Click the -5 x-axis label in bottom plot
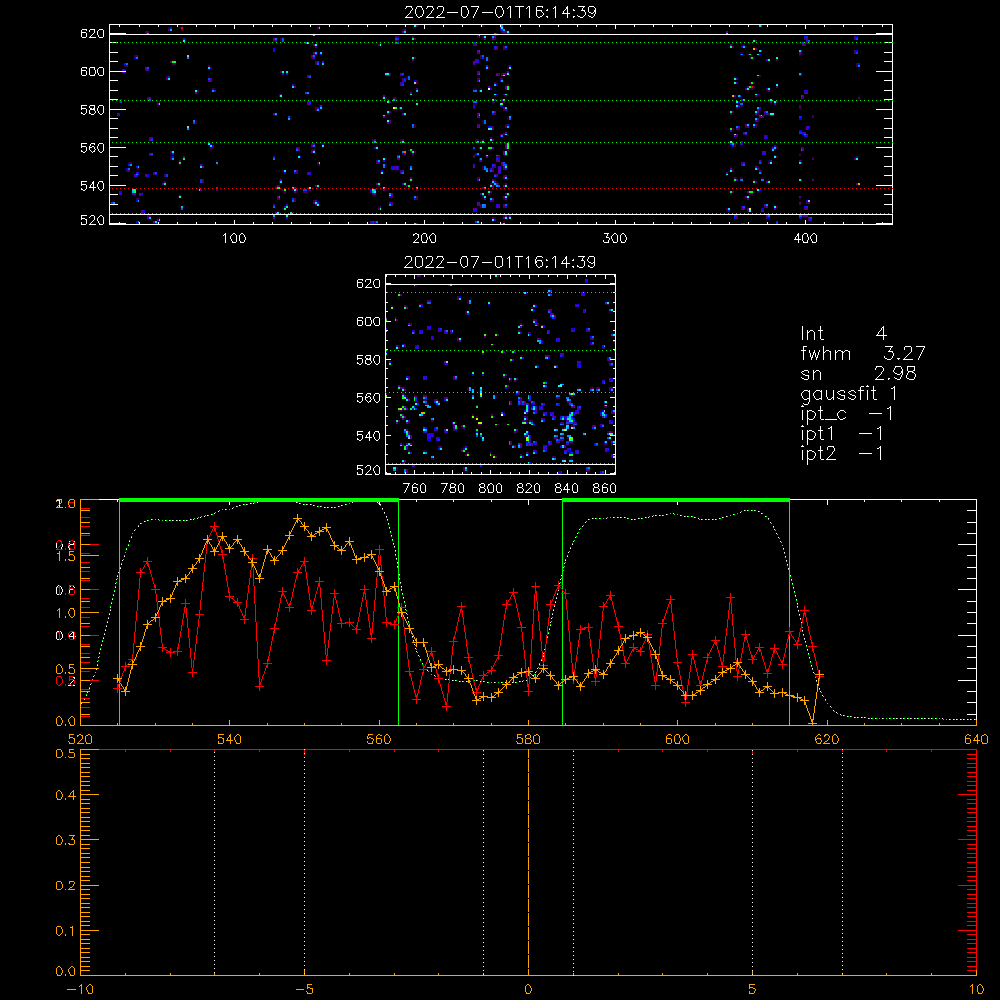The image size is (1000, 1000). coord(305,990)
